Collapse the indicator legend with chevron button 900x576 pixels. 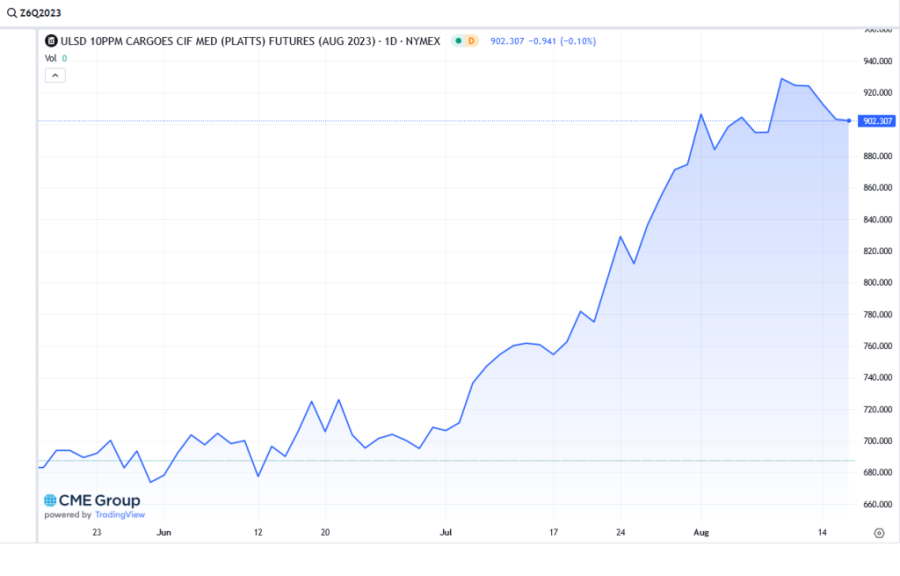click(55, 75)
